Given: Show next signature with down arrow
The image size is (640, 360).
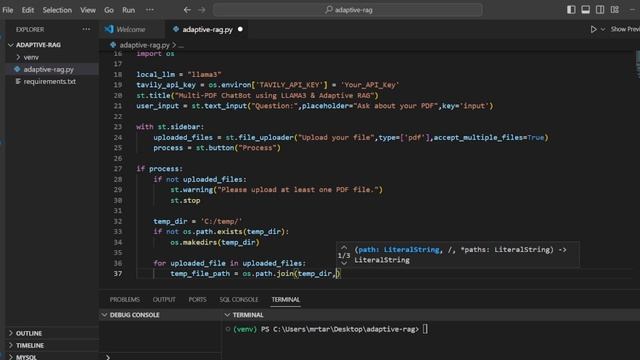Looking at the screenshot, I should [x=344, y=263].
